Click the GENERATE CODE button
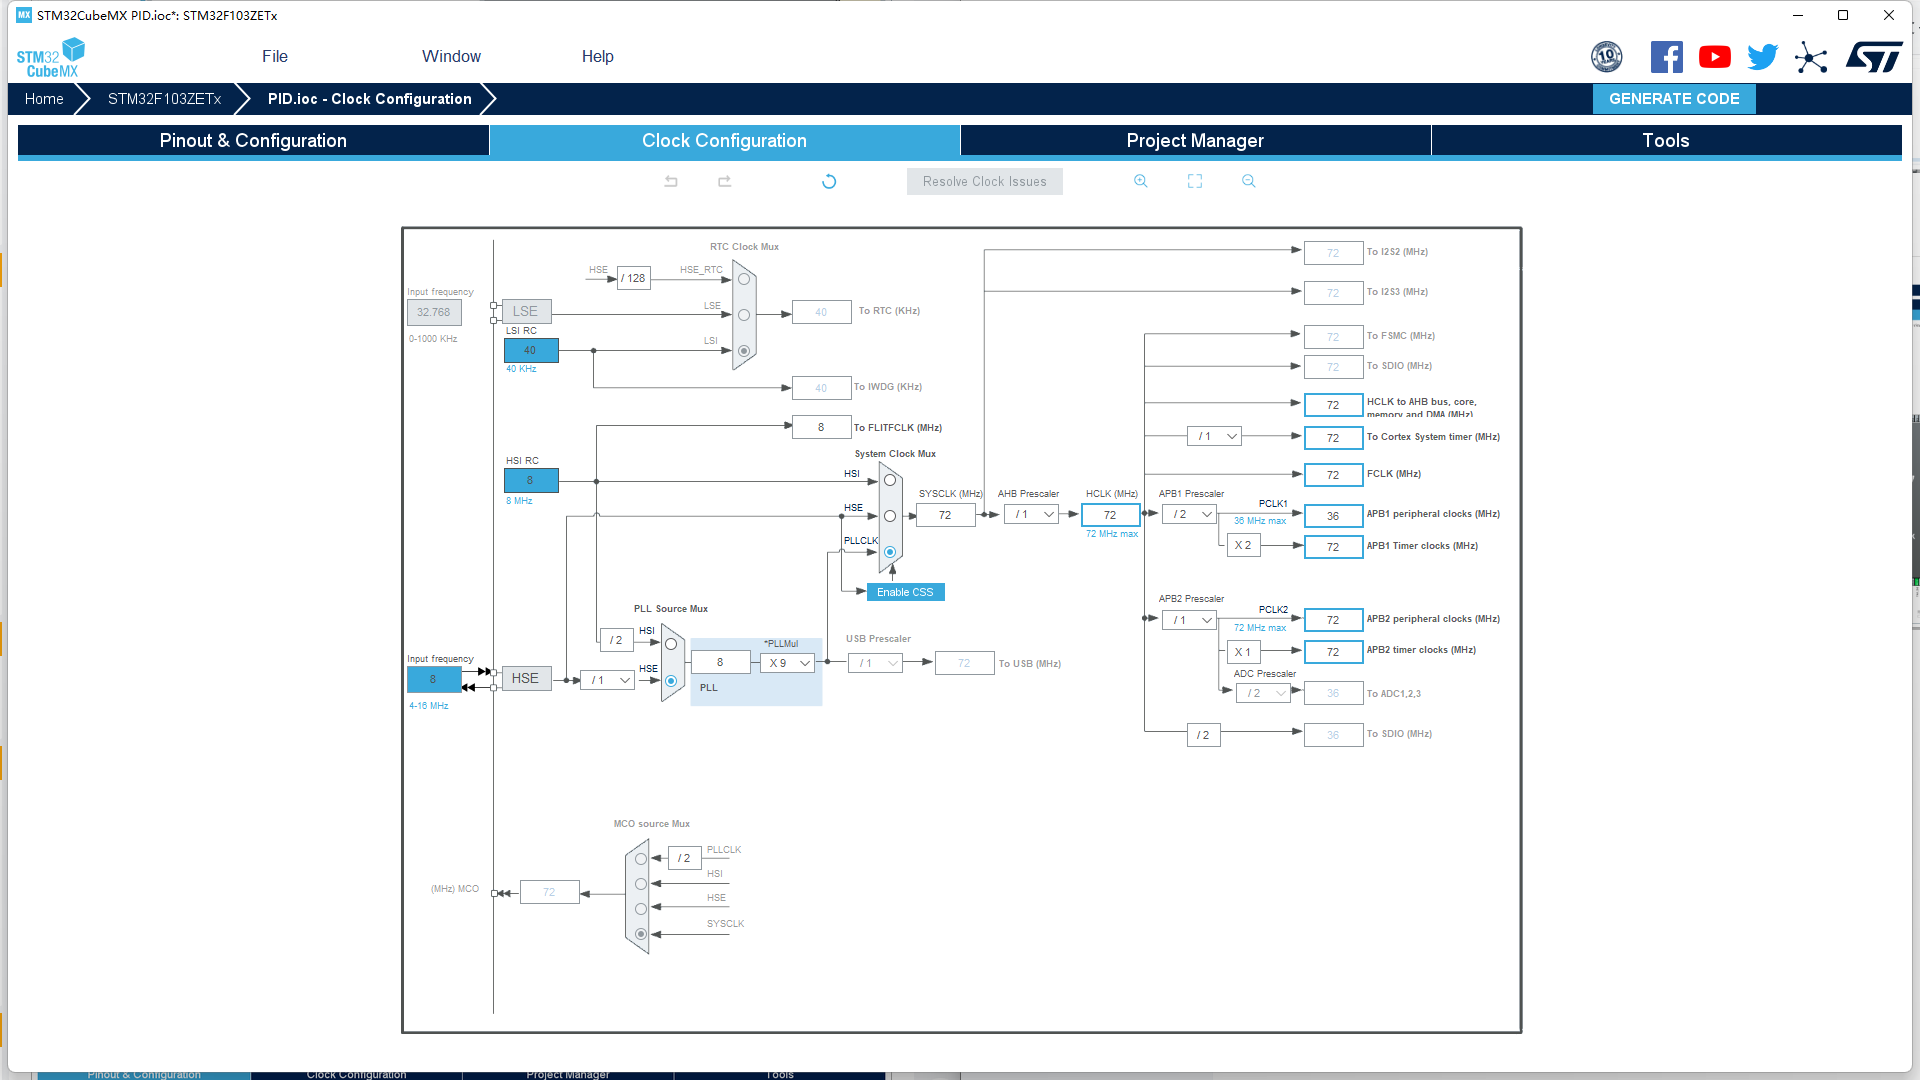This screenshot has width=1920, height=1080. [x=1673, y=98]
